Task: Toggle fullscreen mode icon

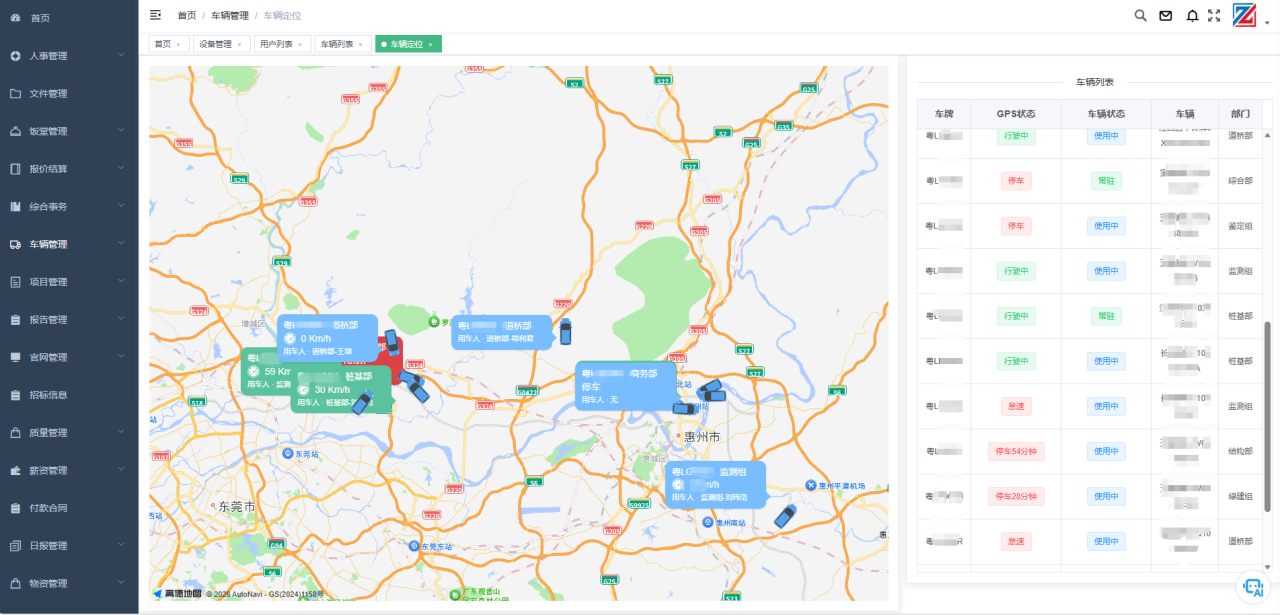Action: tap(1214, 15)
